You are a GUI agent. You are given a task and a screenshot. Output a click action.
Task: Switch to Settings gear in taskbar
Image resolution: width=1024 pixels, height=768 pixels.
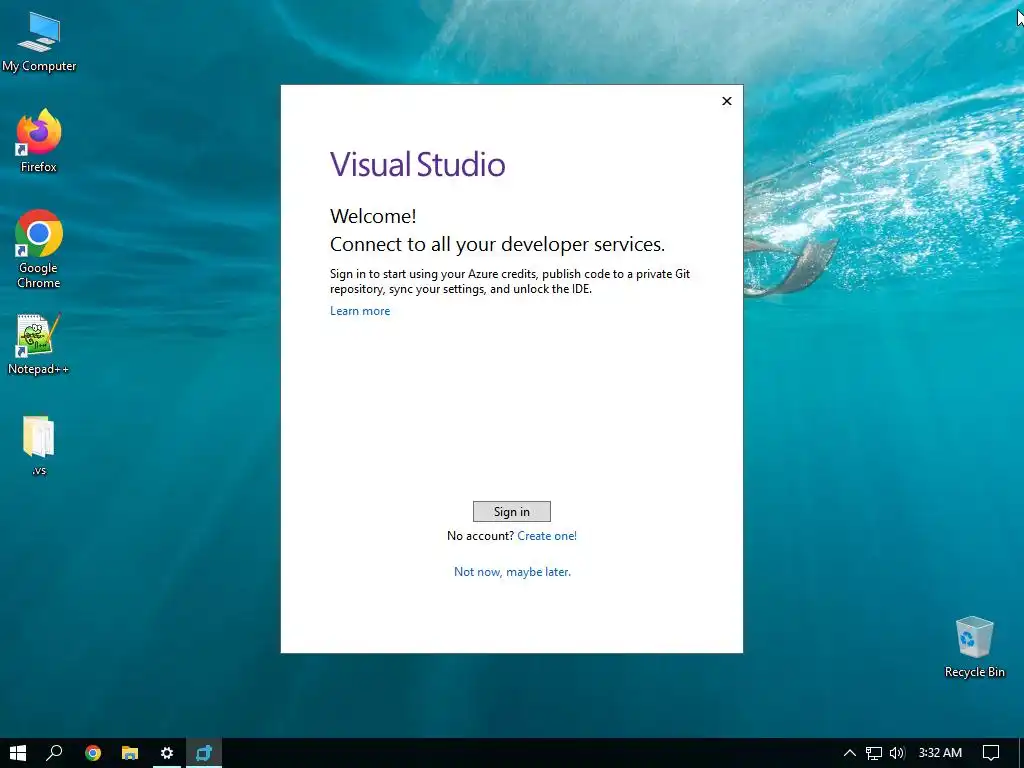167,753
